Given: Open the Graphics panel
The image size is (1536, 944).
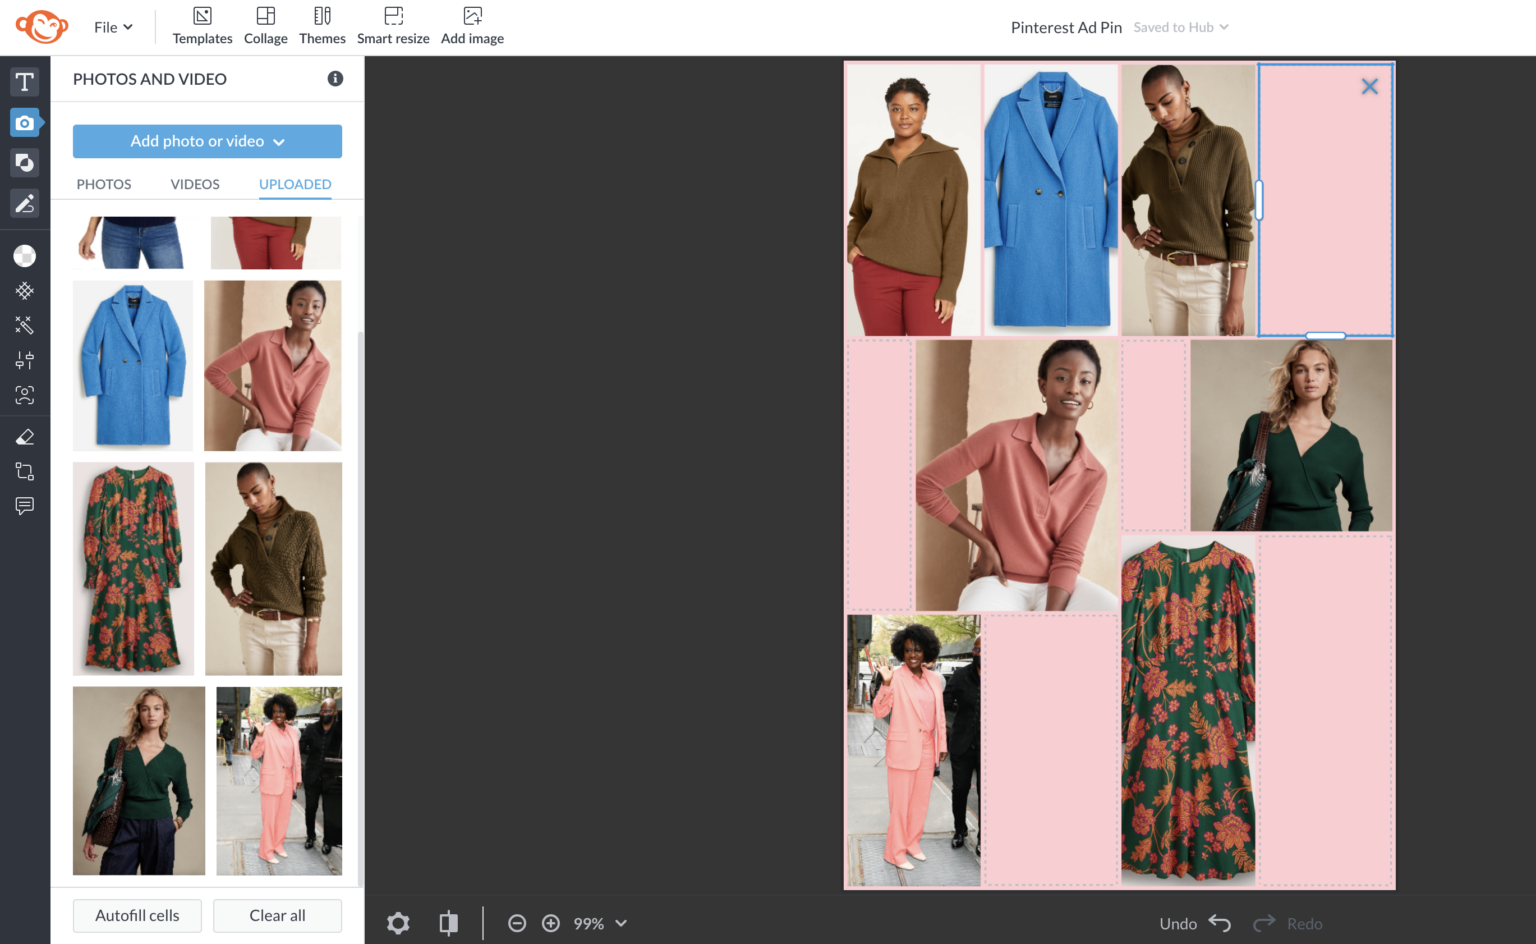Looking at the screenshot, I should [x=24, y=162].
